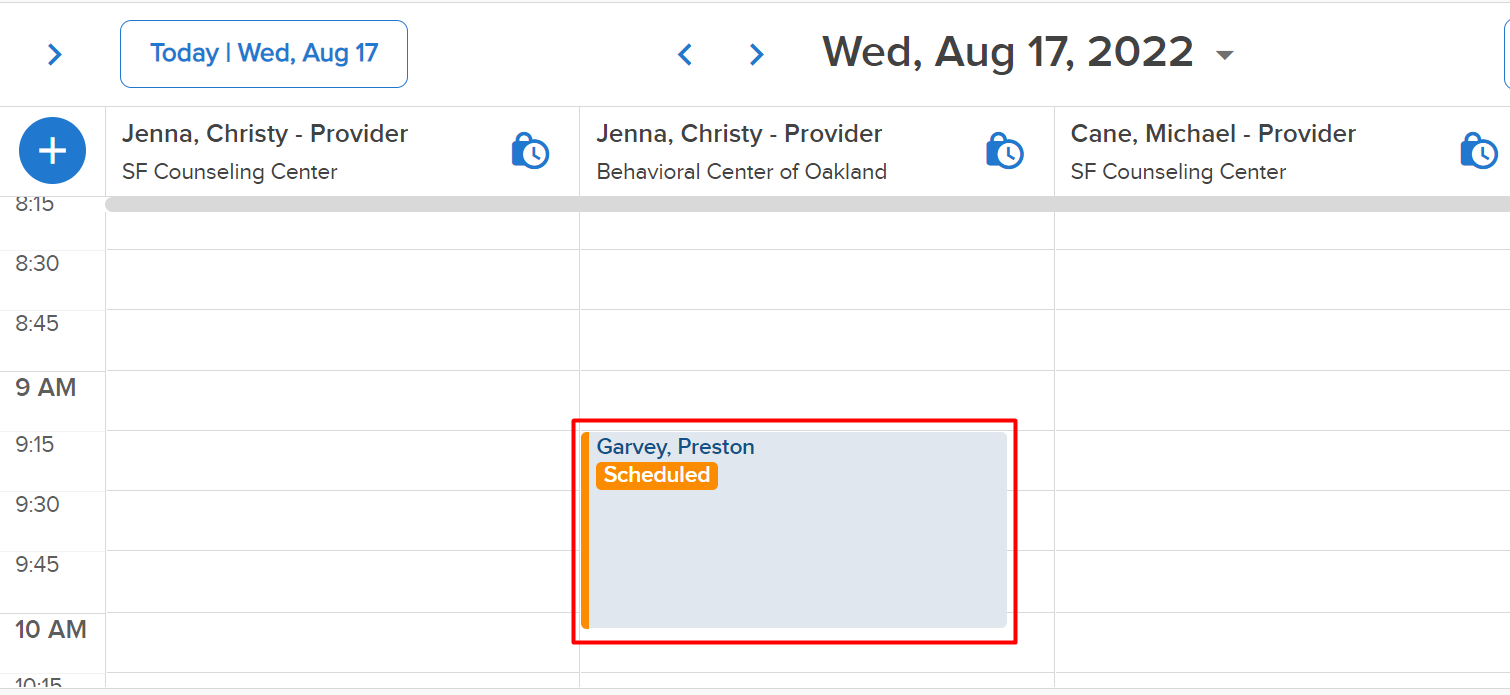
Task: Select Cane, Michael - Provider column header
Action: 1282,152
